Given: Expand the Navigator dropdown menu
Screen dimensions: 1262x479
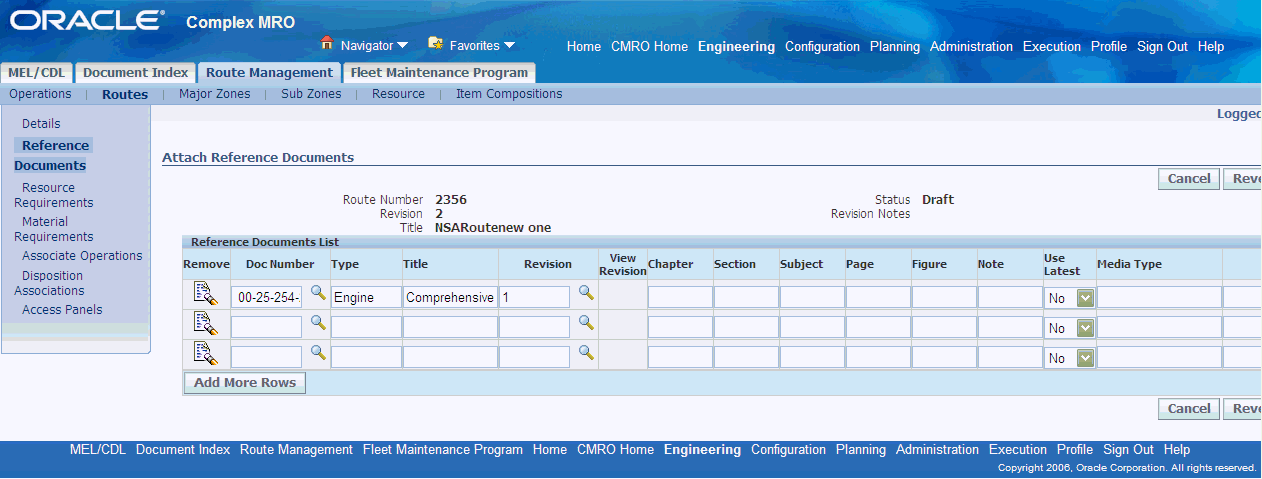Looking at the screenshot, I should click(402, 46).
